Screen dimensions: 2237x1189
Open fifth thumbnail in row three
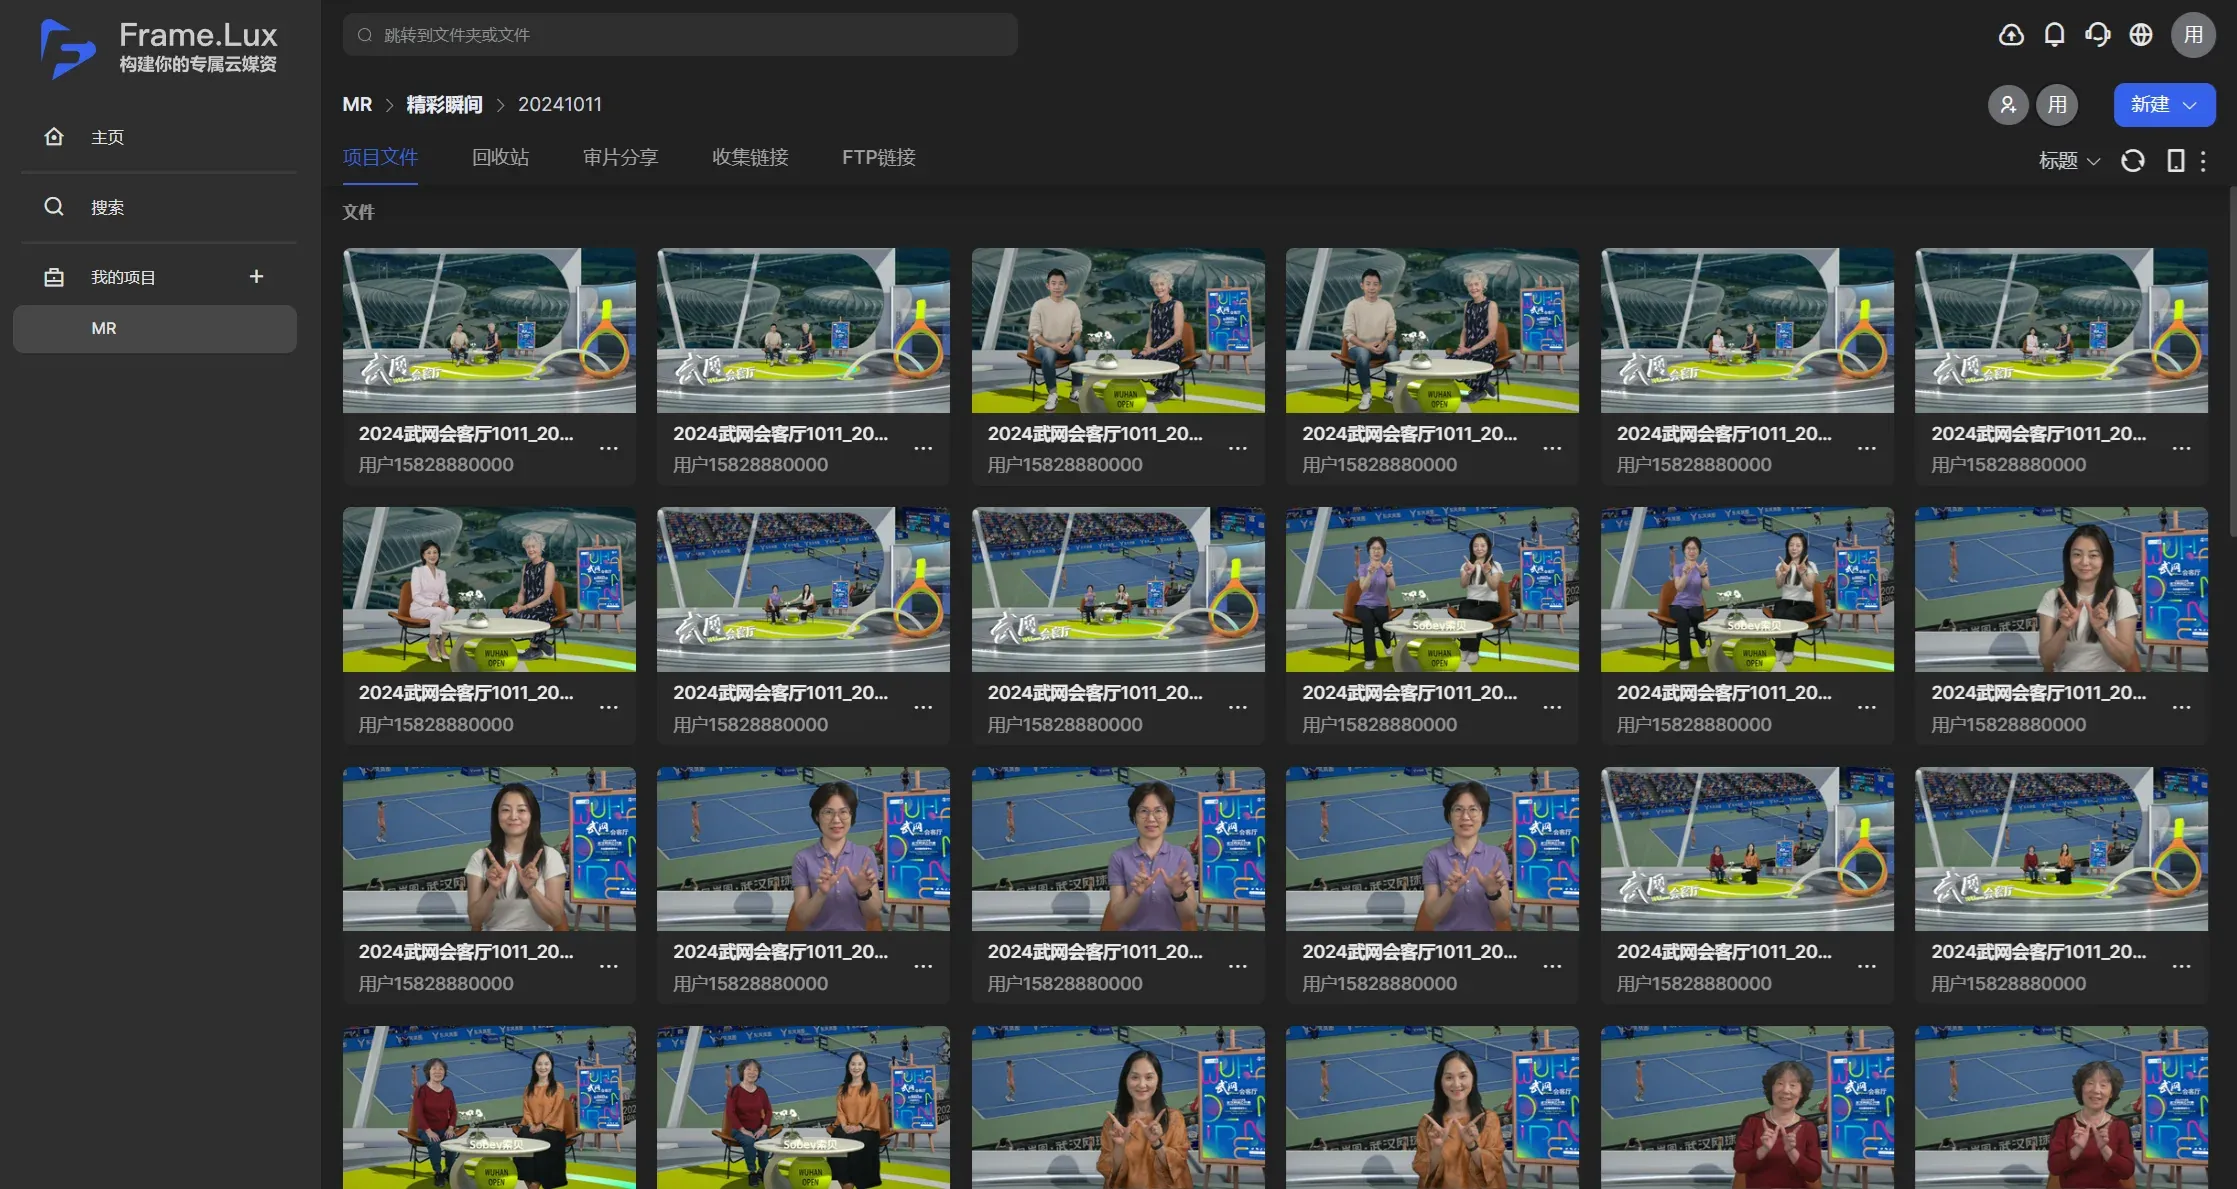tap(1747, 849)
